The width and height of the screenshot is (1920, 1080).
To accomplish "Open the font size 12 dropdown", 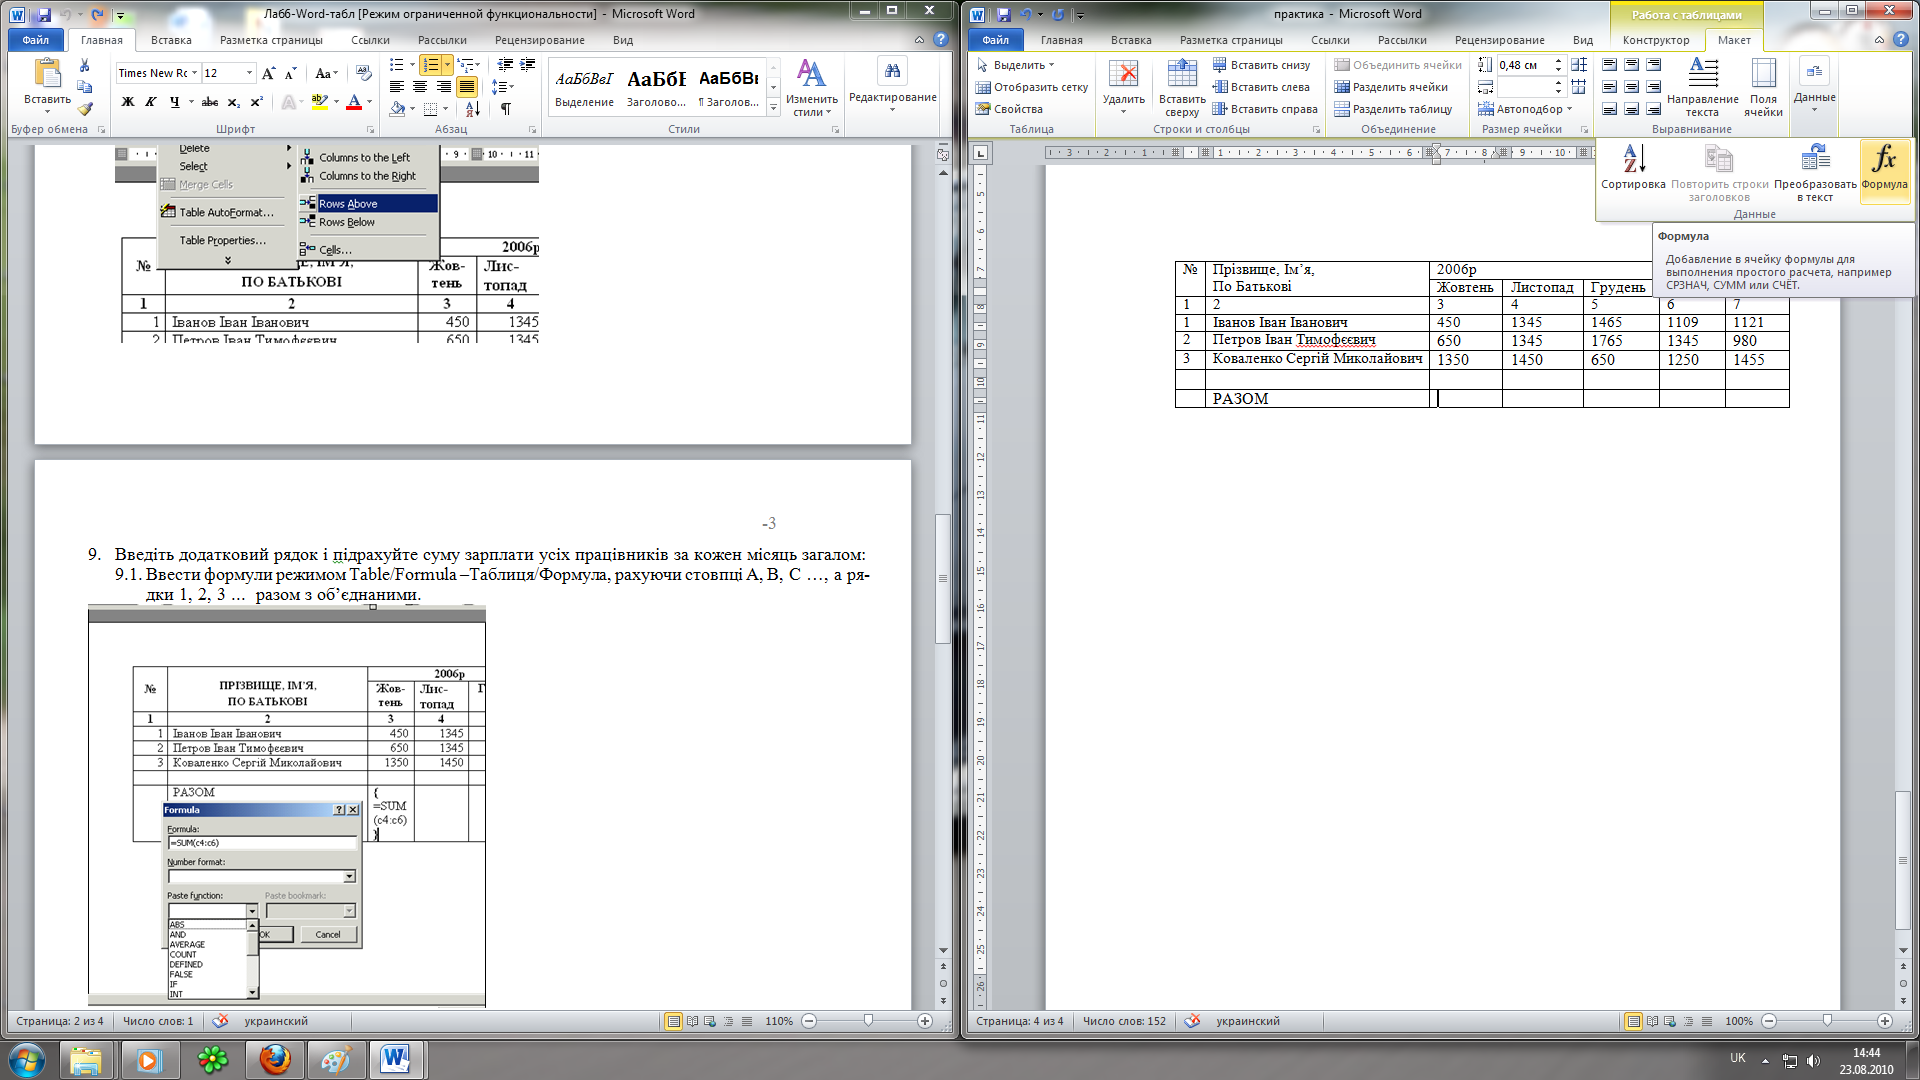I will [x=249, y=73].
